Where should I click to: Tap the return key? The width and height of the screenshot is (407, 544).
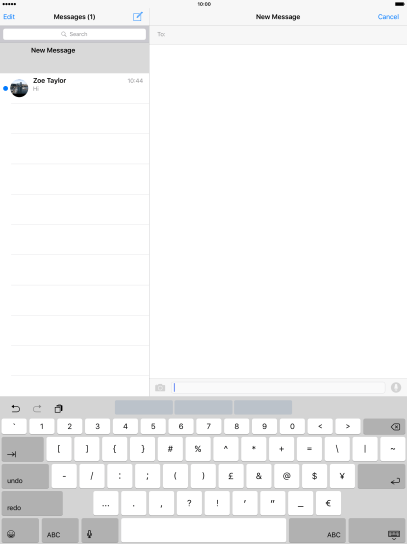(381, 476)
